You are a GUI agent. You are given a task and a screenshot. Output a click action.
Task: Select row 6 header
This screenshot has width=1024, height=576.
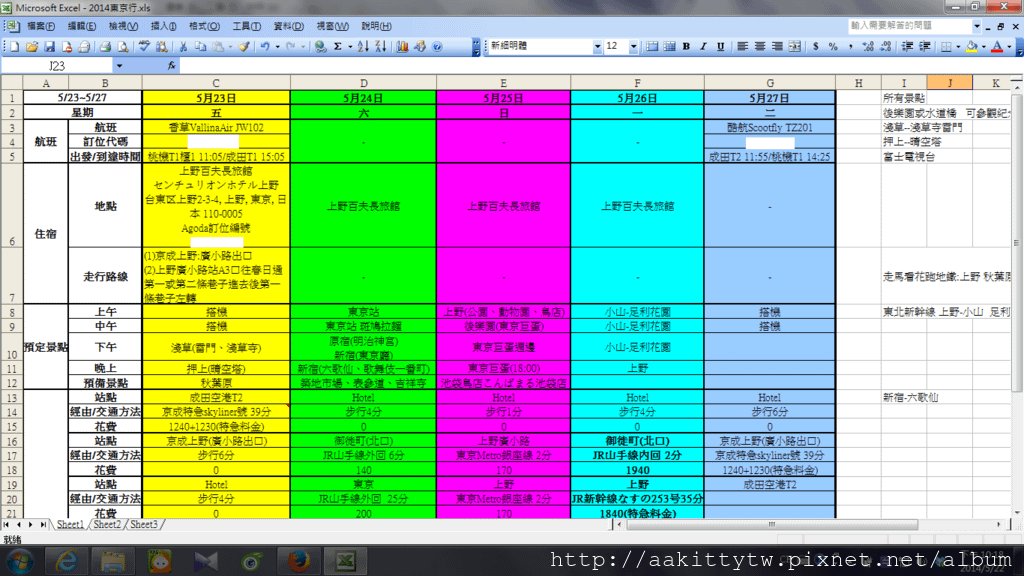[12, 205]
